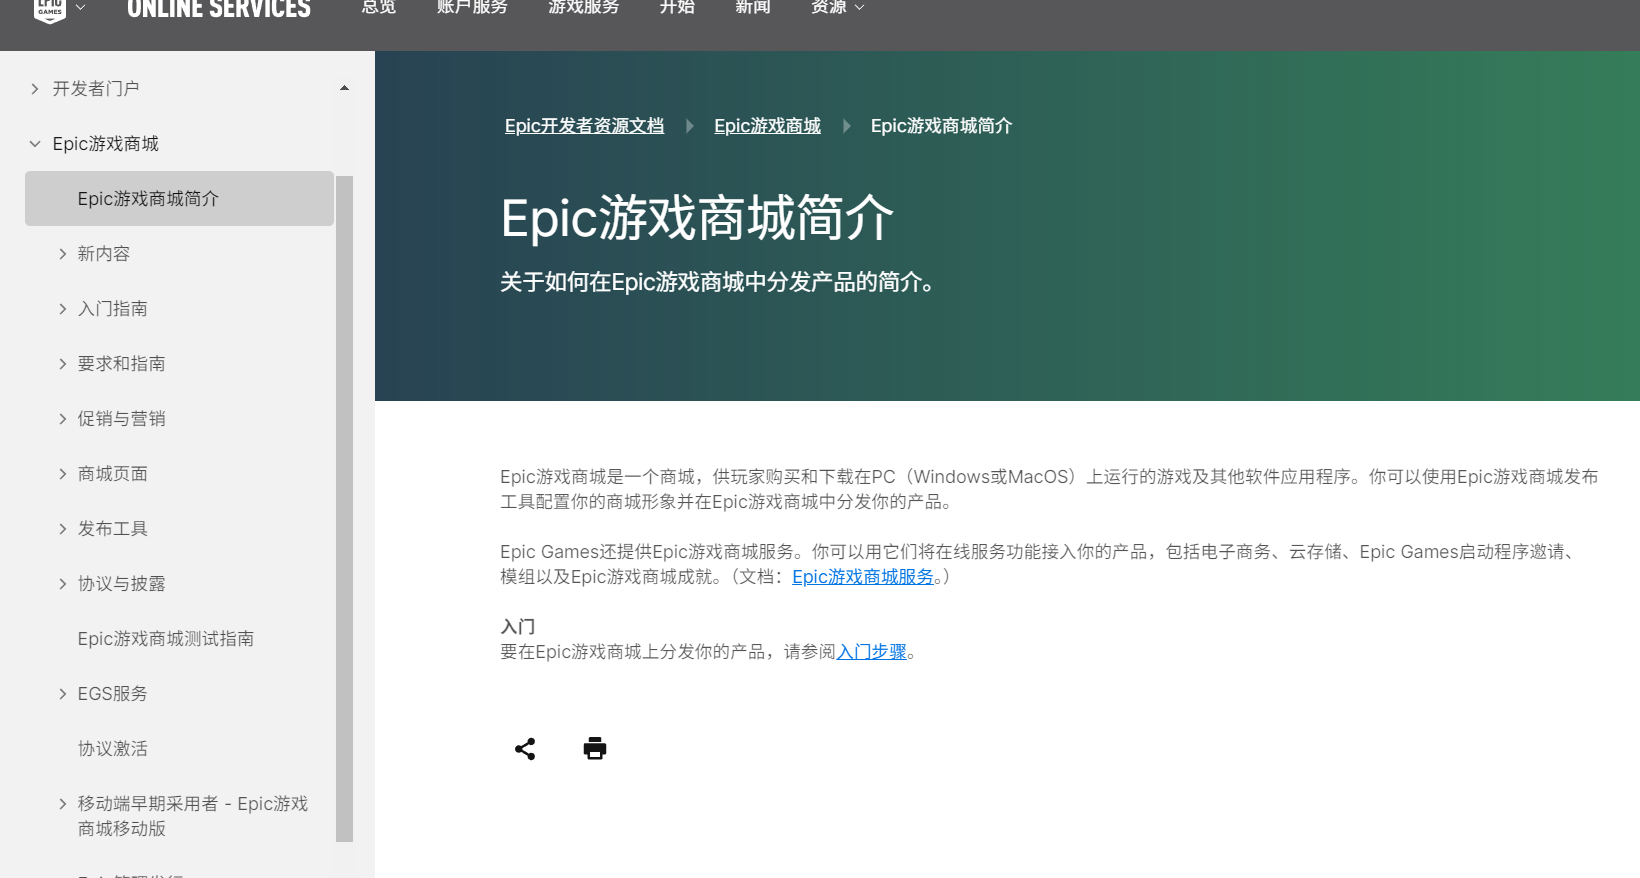This screenshot has width=1640, height=878.
Task: Click Epic开发者资源文档 breadcrumb link
Action: (x=584, y=126)
